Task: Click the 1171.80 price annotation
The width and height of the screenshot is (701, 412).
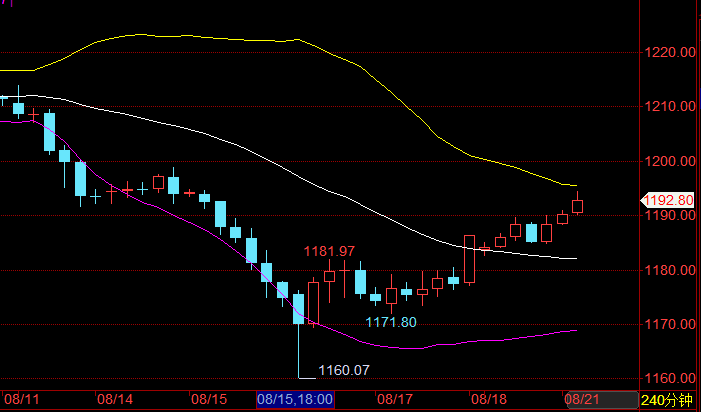Action: point(390,322)
